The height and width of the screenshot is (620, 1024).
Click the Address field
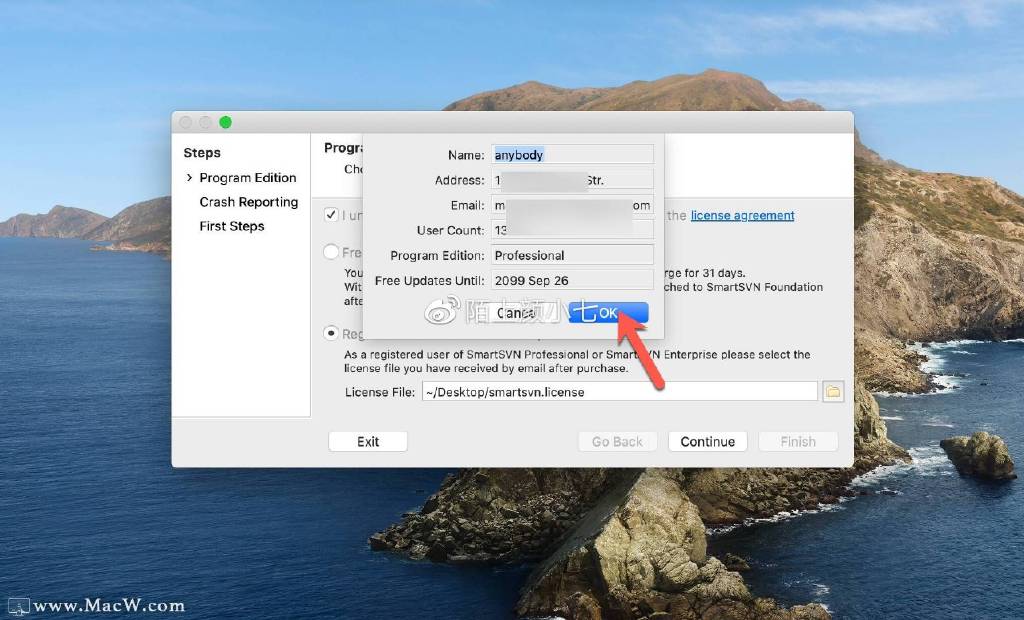[572, 180]
